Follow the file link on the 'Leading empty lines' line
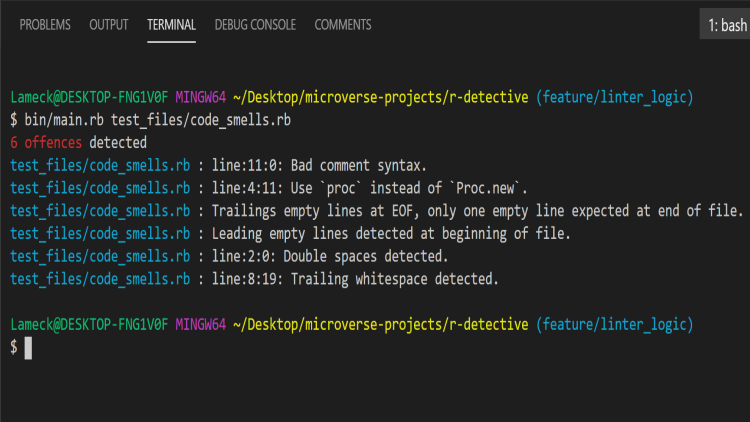This screenshot has width=750, height=422. [99, 234]
